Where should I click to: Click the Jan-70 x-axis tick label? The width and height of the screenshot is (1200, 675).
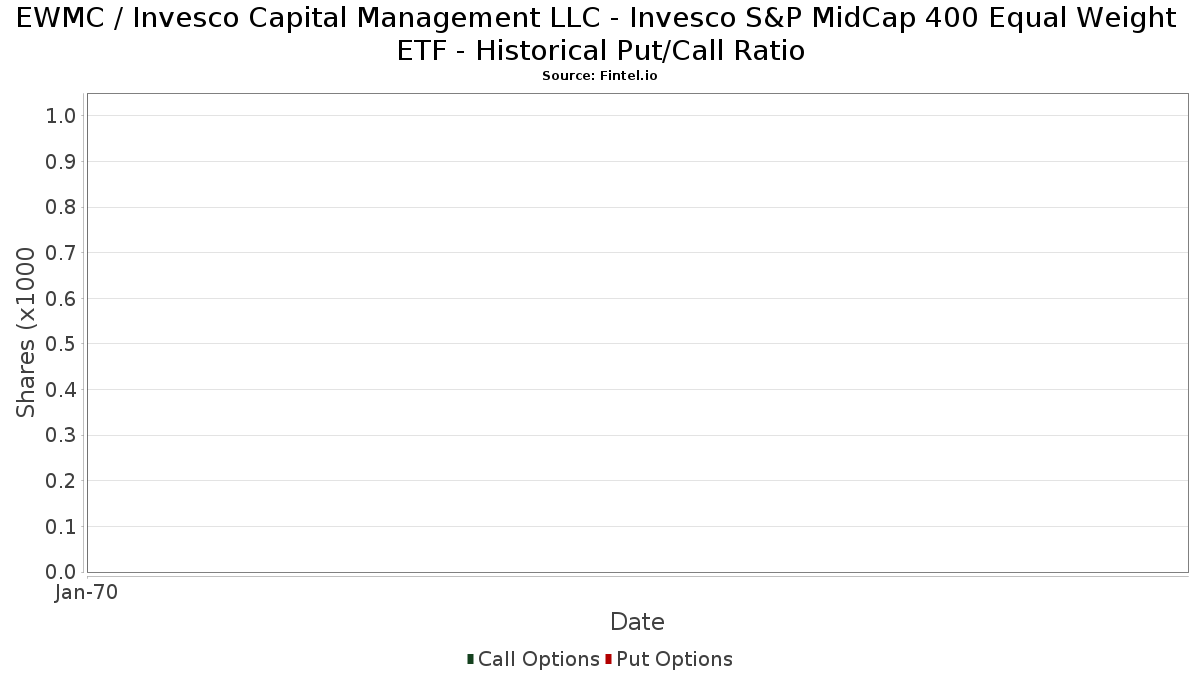click(87, 593)
